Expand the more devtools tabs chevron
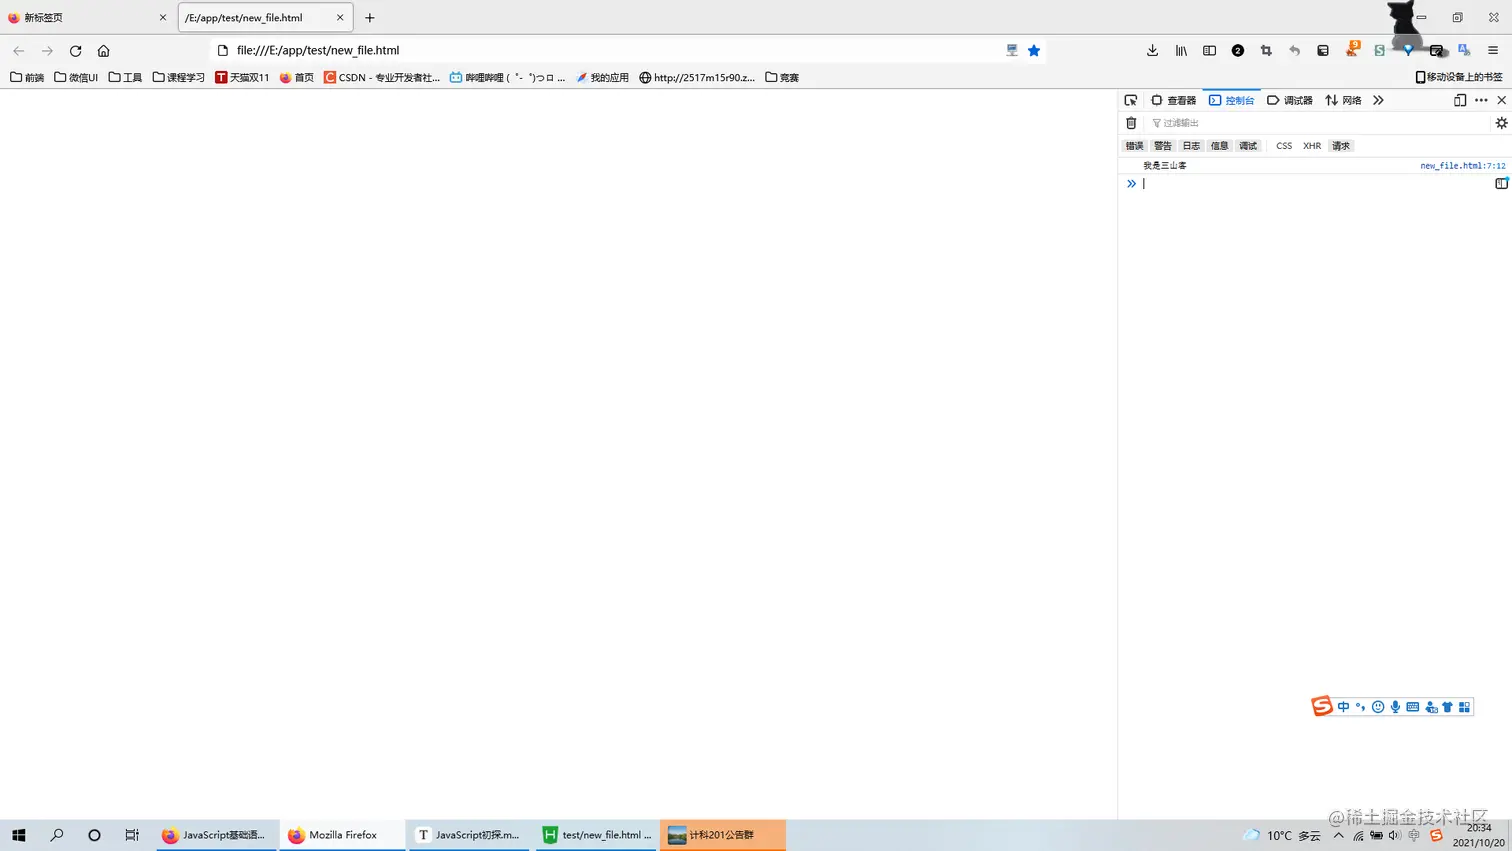1512x851 pixels. coord(1378,100)
